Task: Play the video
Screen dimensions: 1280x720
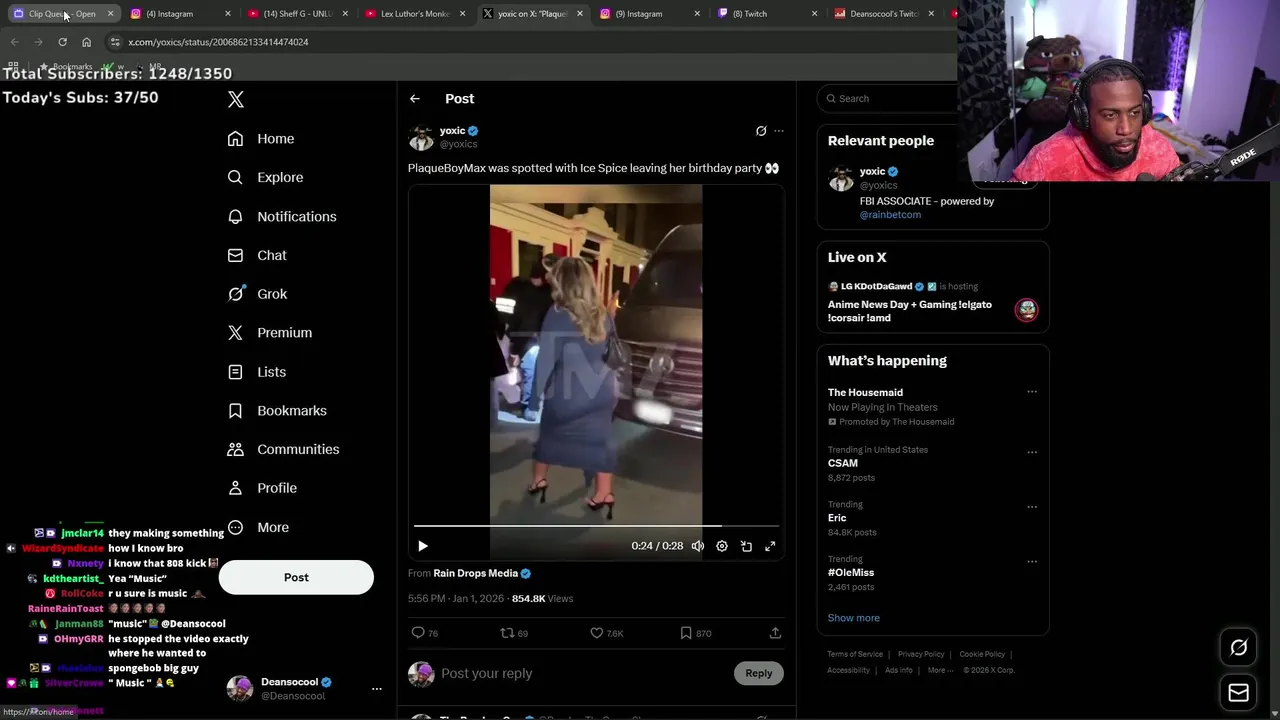Action: click(x=423, y=546)
